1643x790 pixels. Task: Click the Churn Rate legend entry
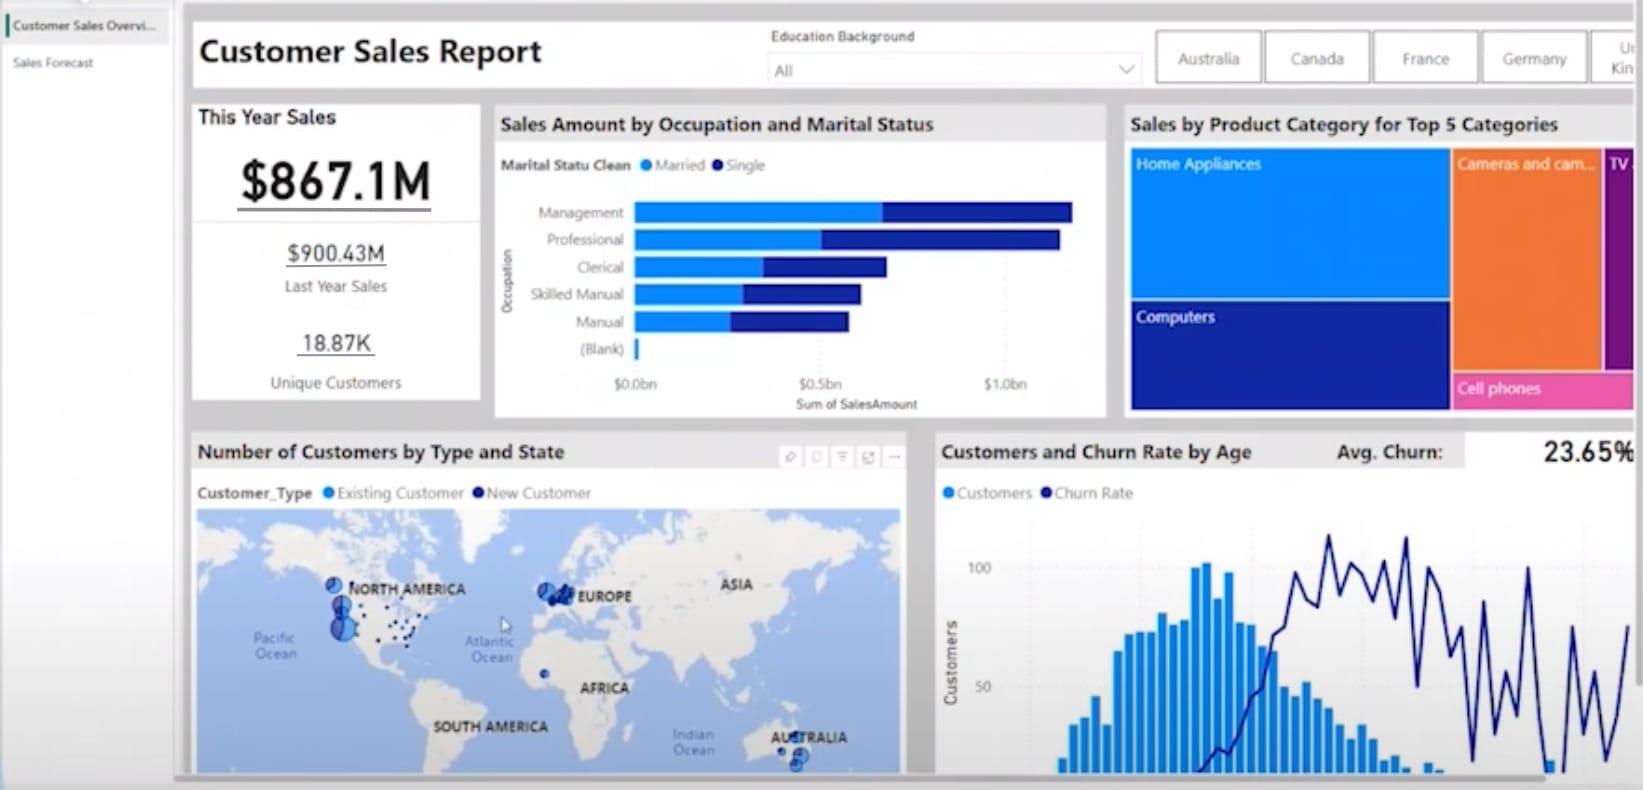pos(1086,493)
